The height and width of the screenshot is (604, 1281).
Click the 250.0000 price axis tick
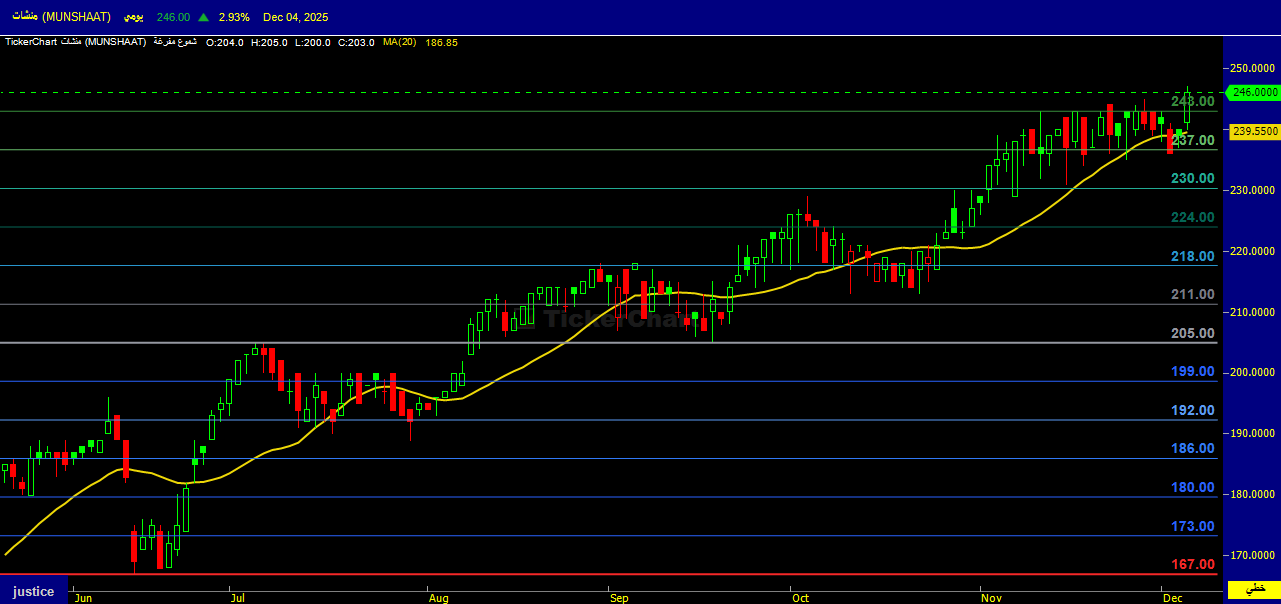click(x=1254, y=68)
